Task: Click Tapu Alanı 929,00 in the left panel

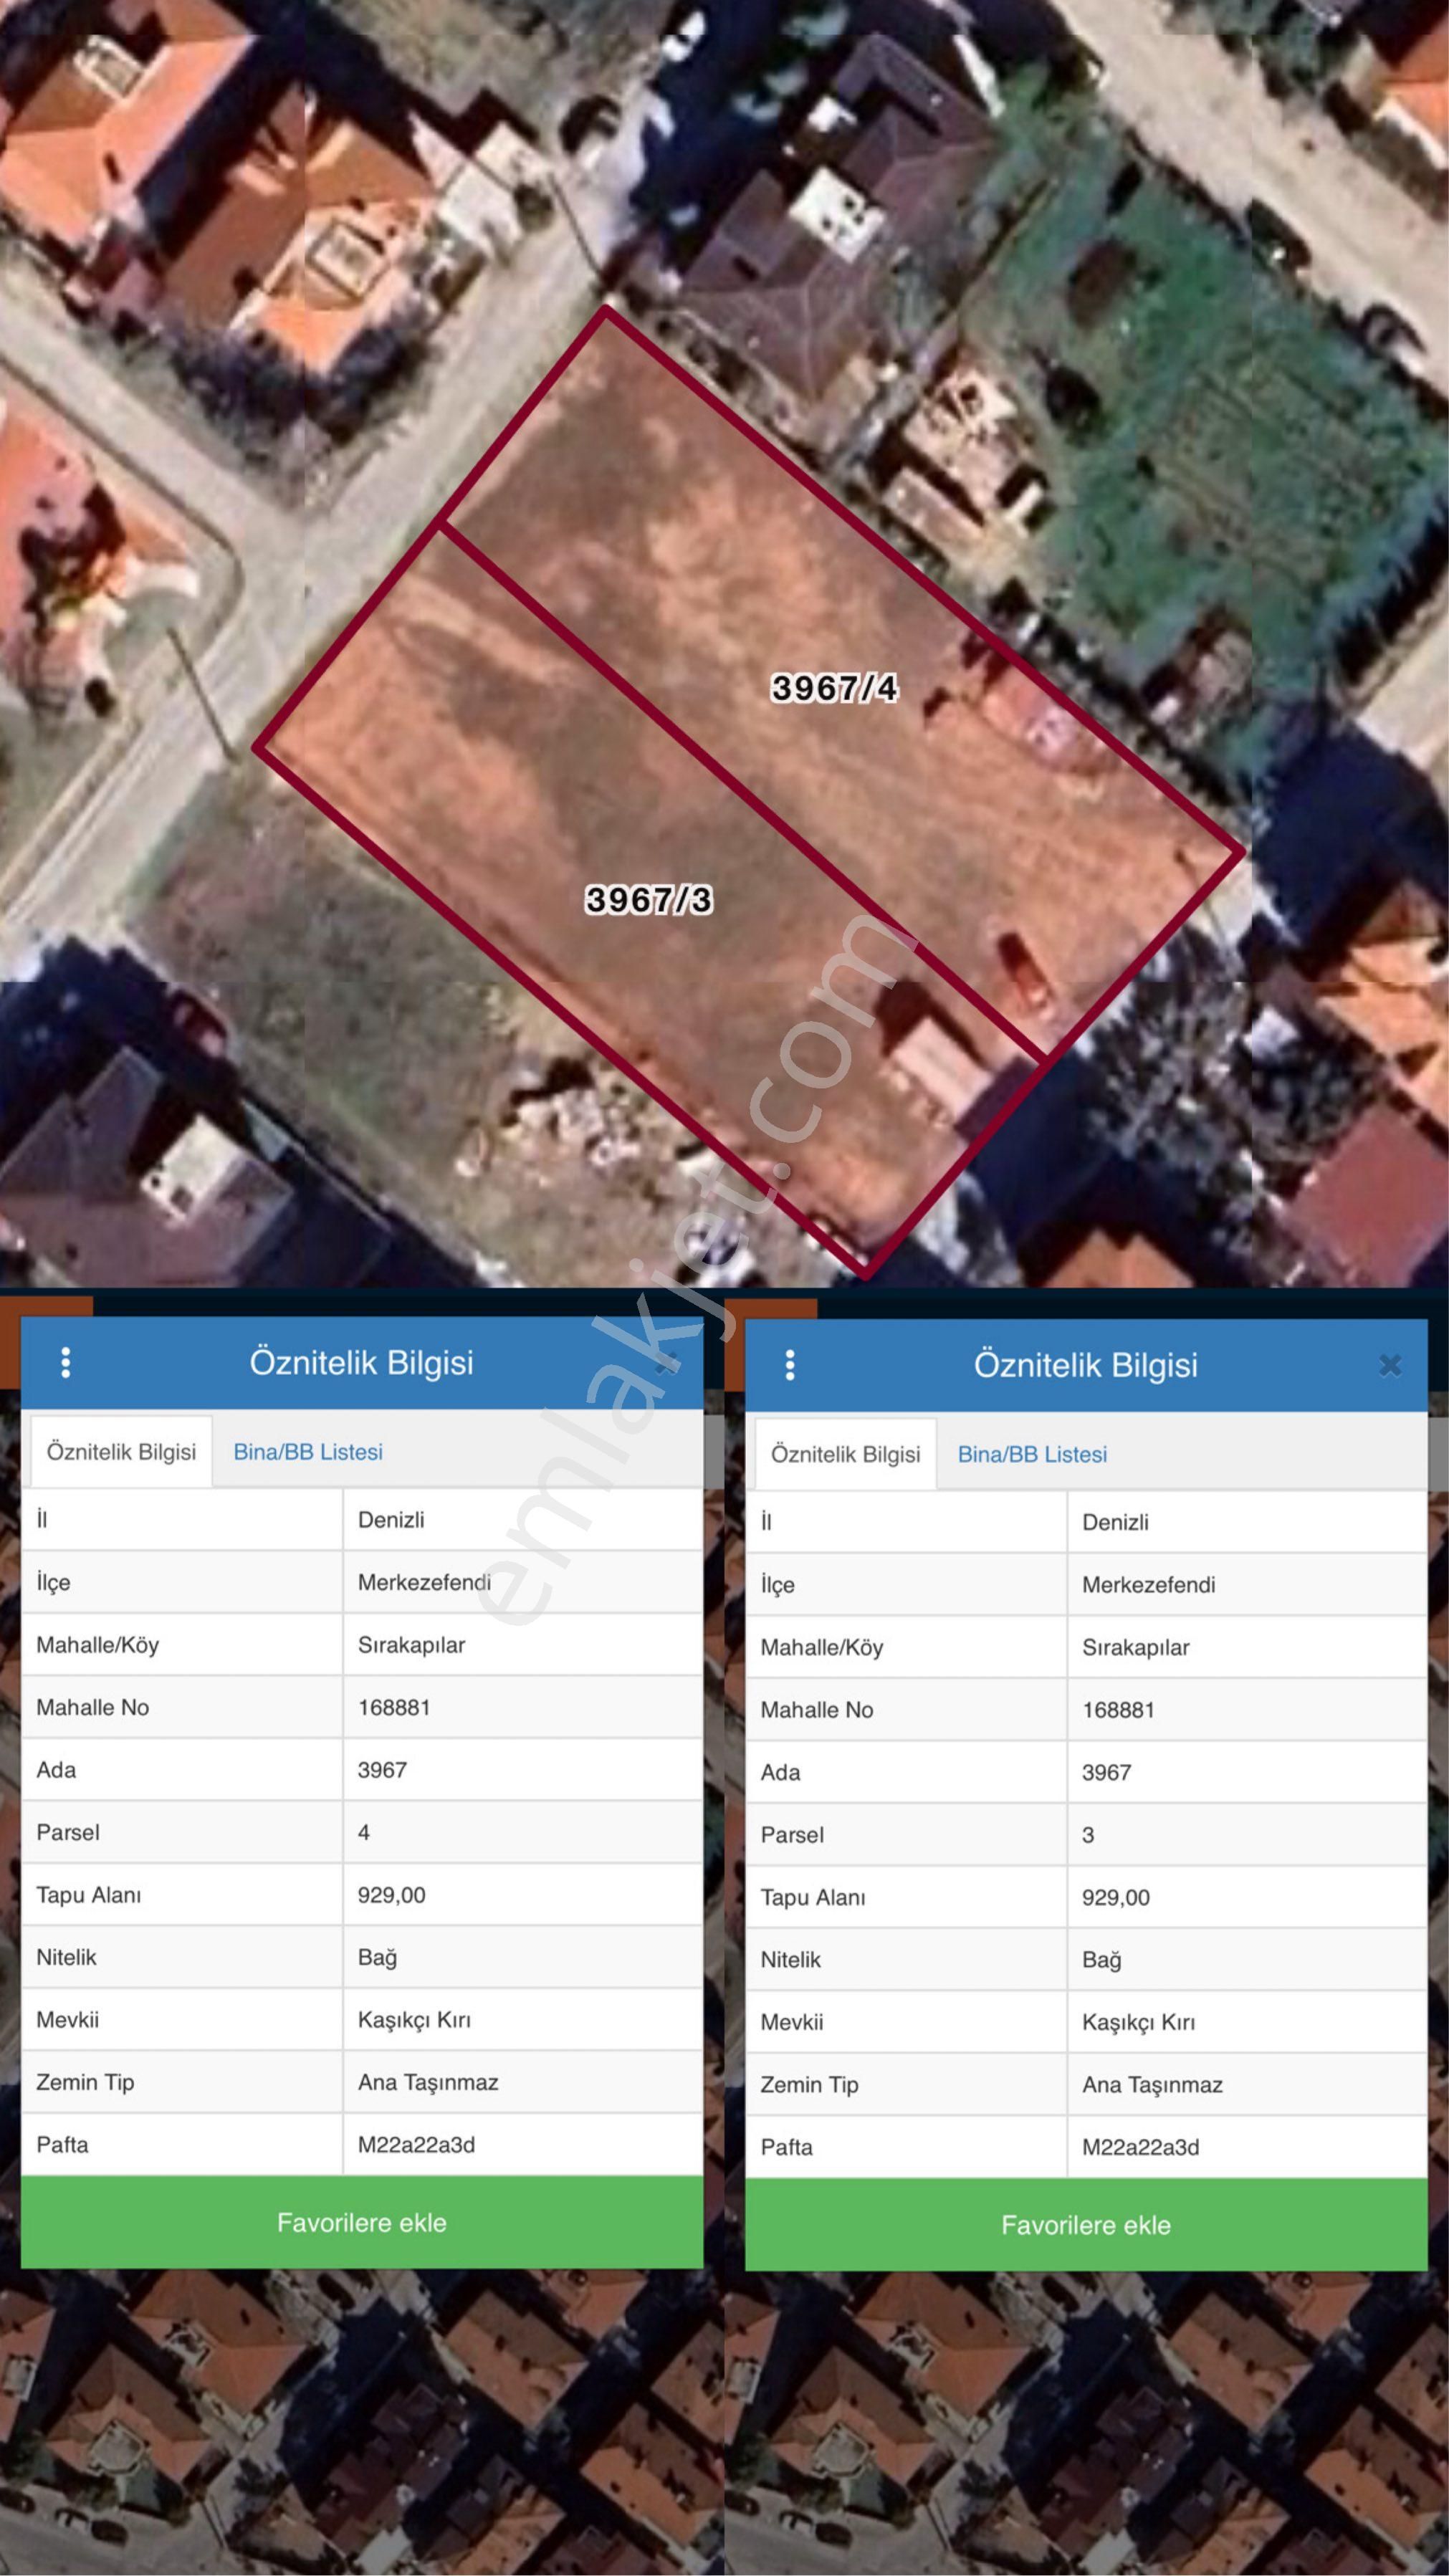Action: tap(392, 1895)
